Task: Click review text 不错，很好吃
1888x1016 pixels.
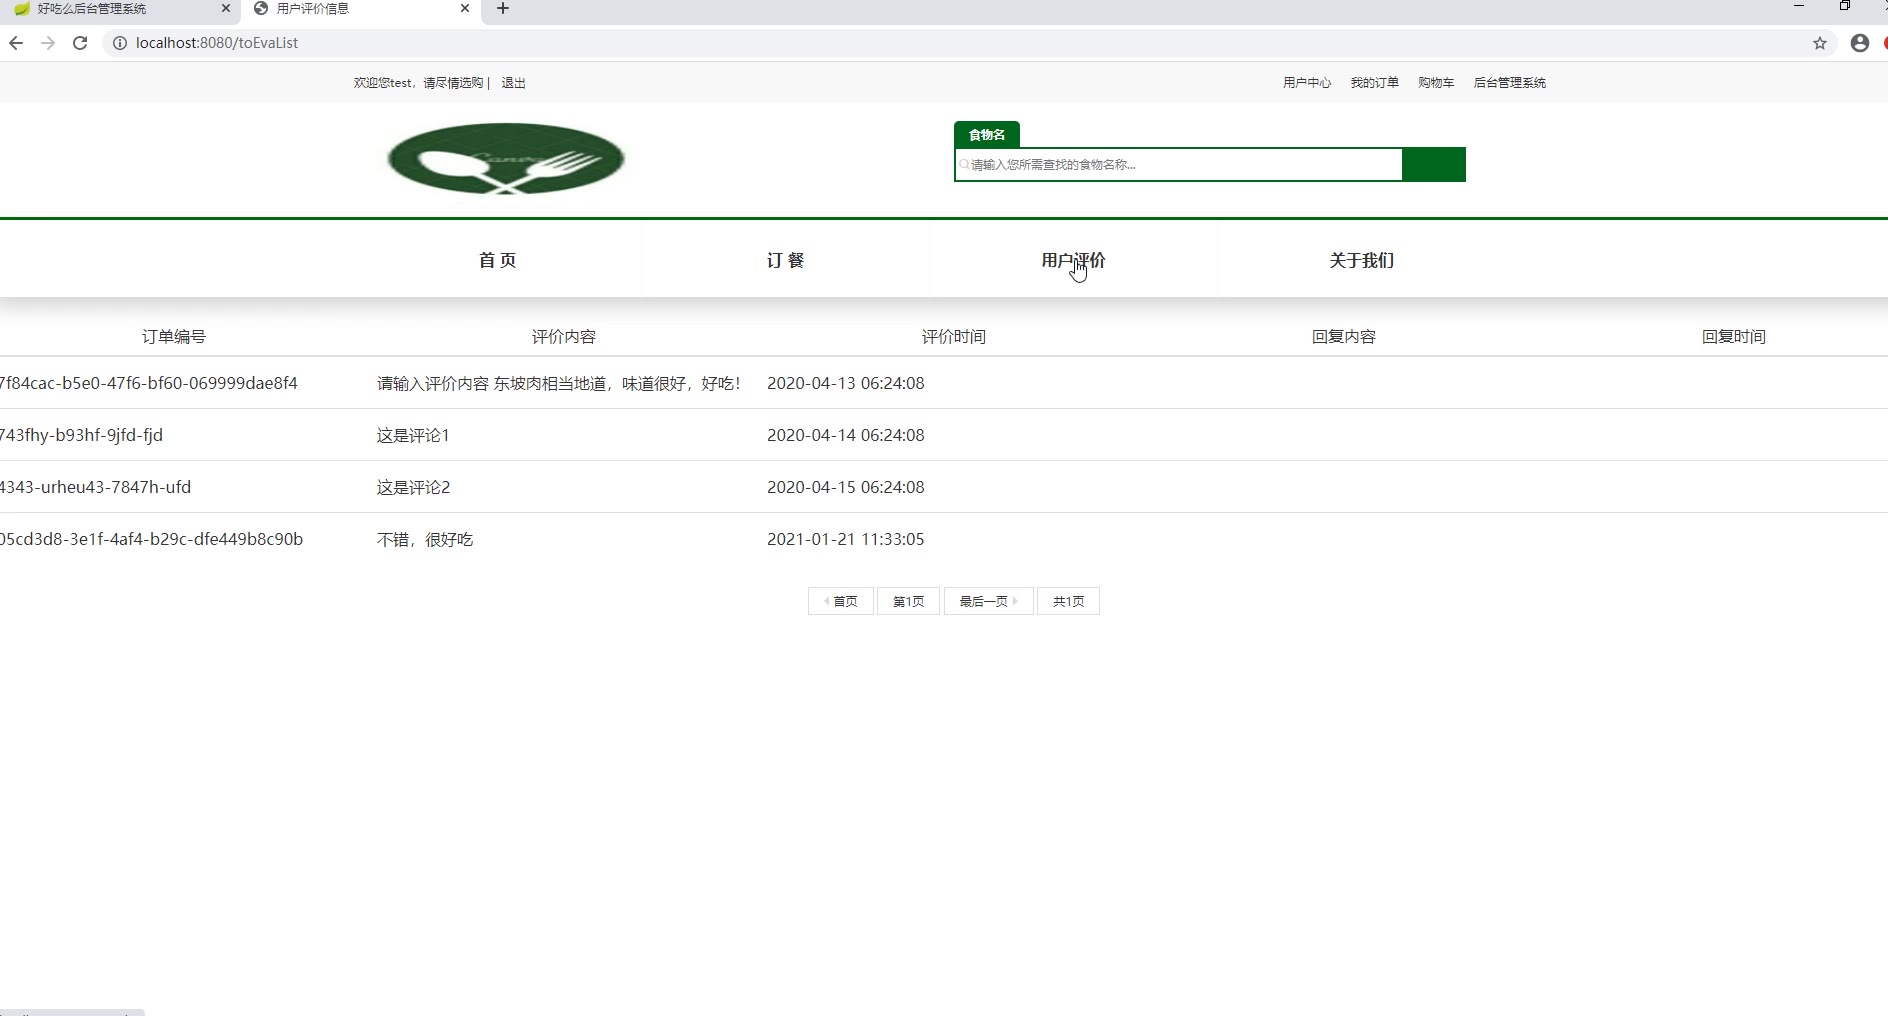Action: (x=425, y=539)
